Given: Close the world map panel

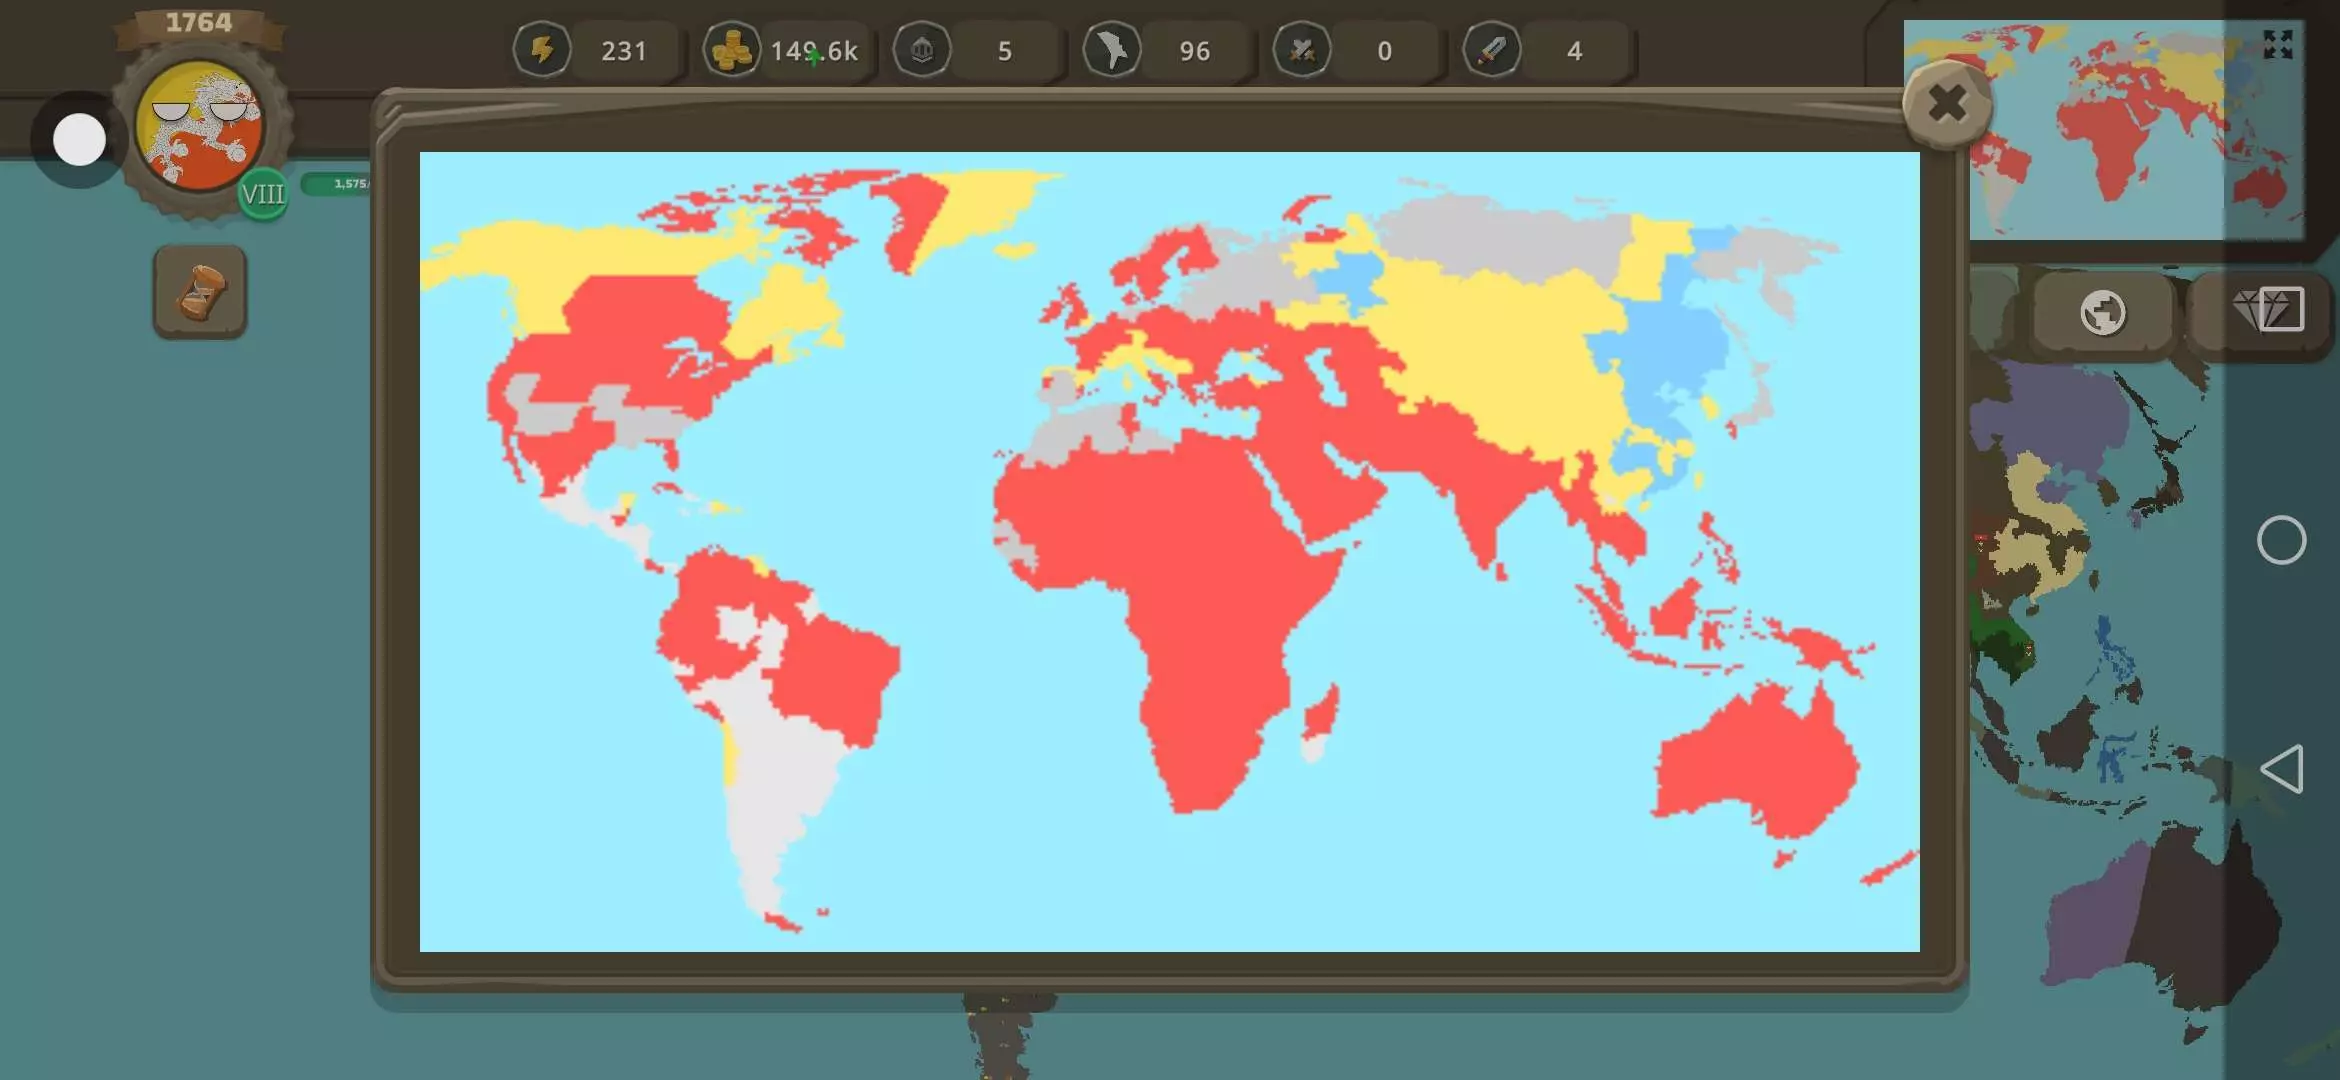Looking at the screenshot, I should [1946, 104].
